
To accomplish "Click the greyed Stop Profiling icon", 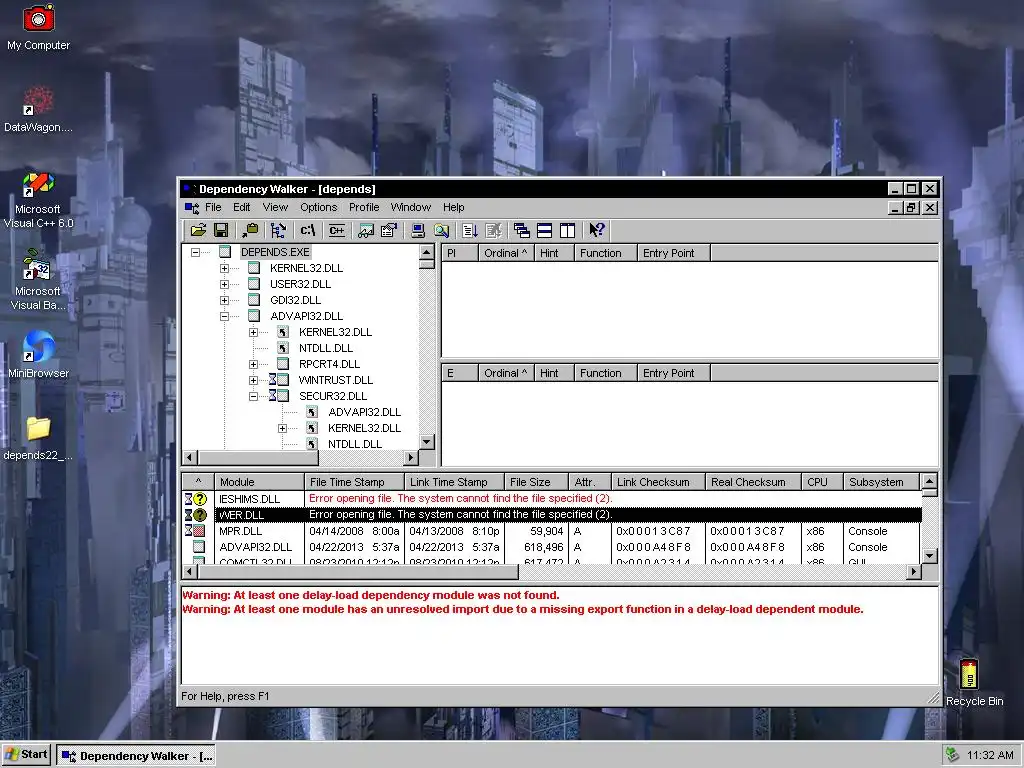I will coord(493,230).
